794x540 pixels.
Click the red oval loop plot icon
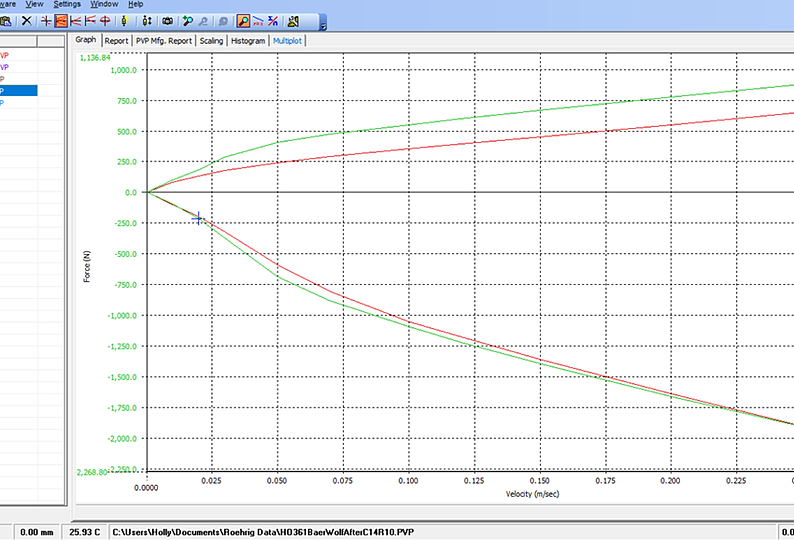tap(105, 21)
